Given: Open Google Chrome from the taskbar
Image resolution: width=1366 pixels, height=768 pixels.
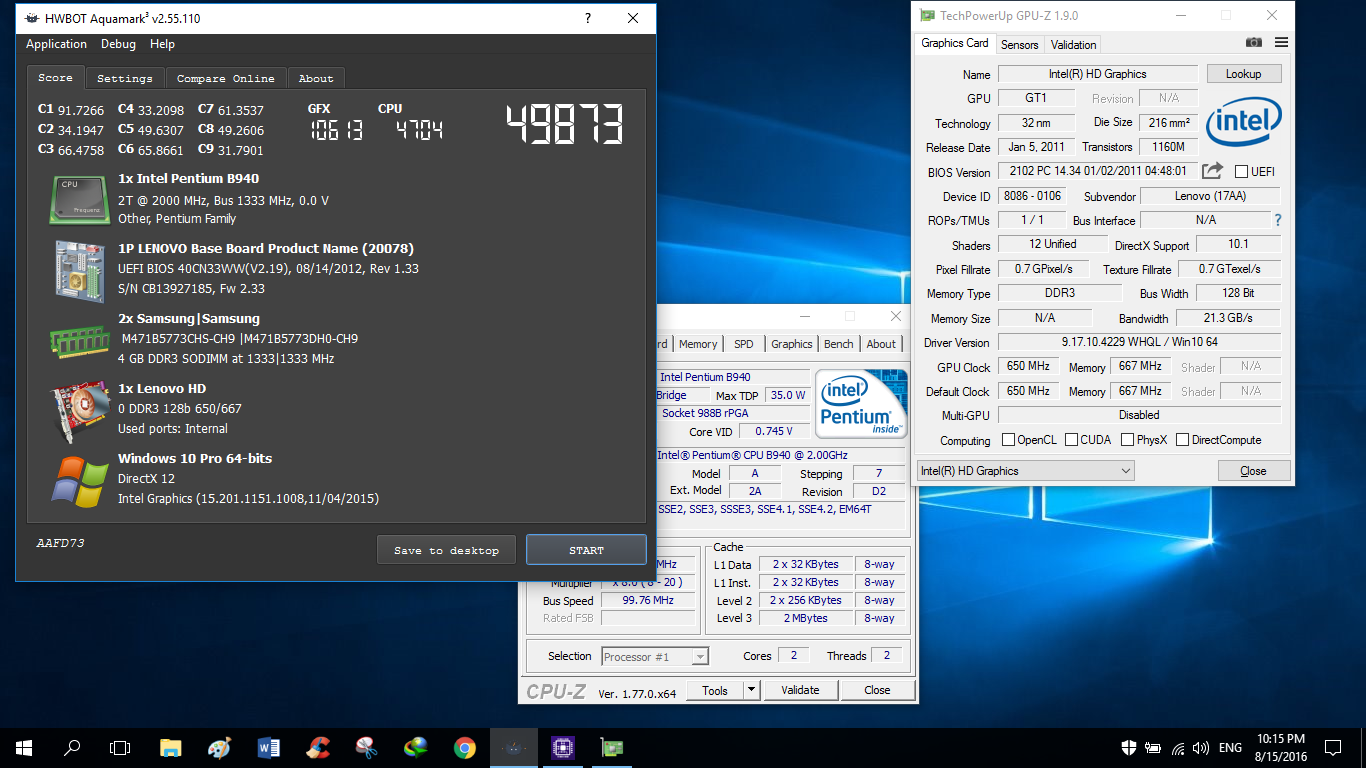Looking at the screenshot, I should [465, 747].
